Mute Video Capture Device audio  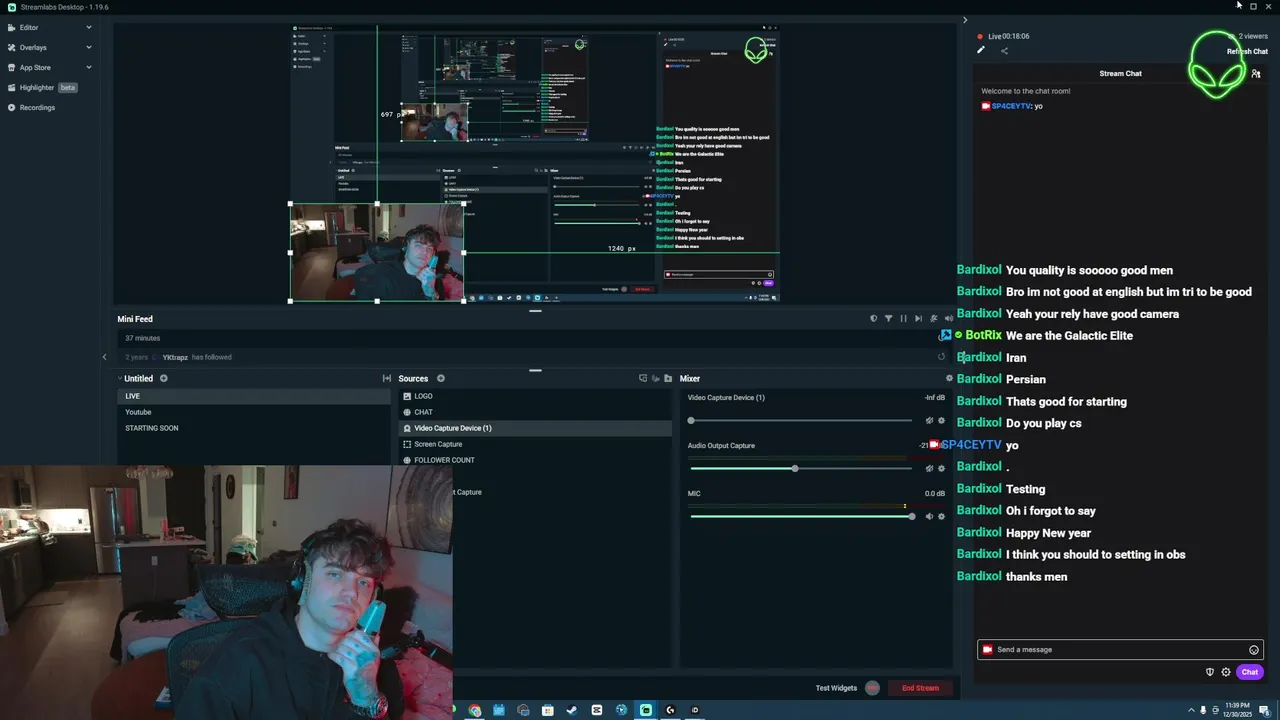[929, 421]
